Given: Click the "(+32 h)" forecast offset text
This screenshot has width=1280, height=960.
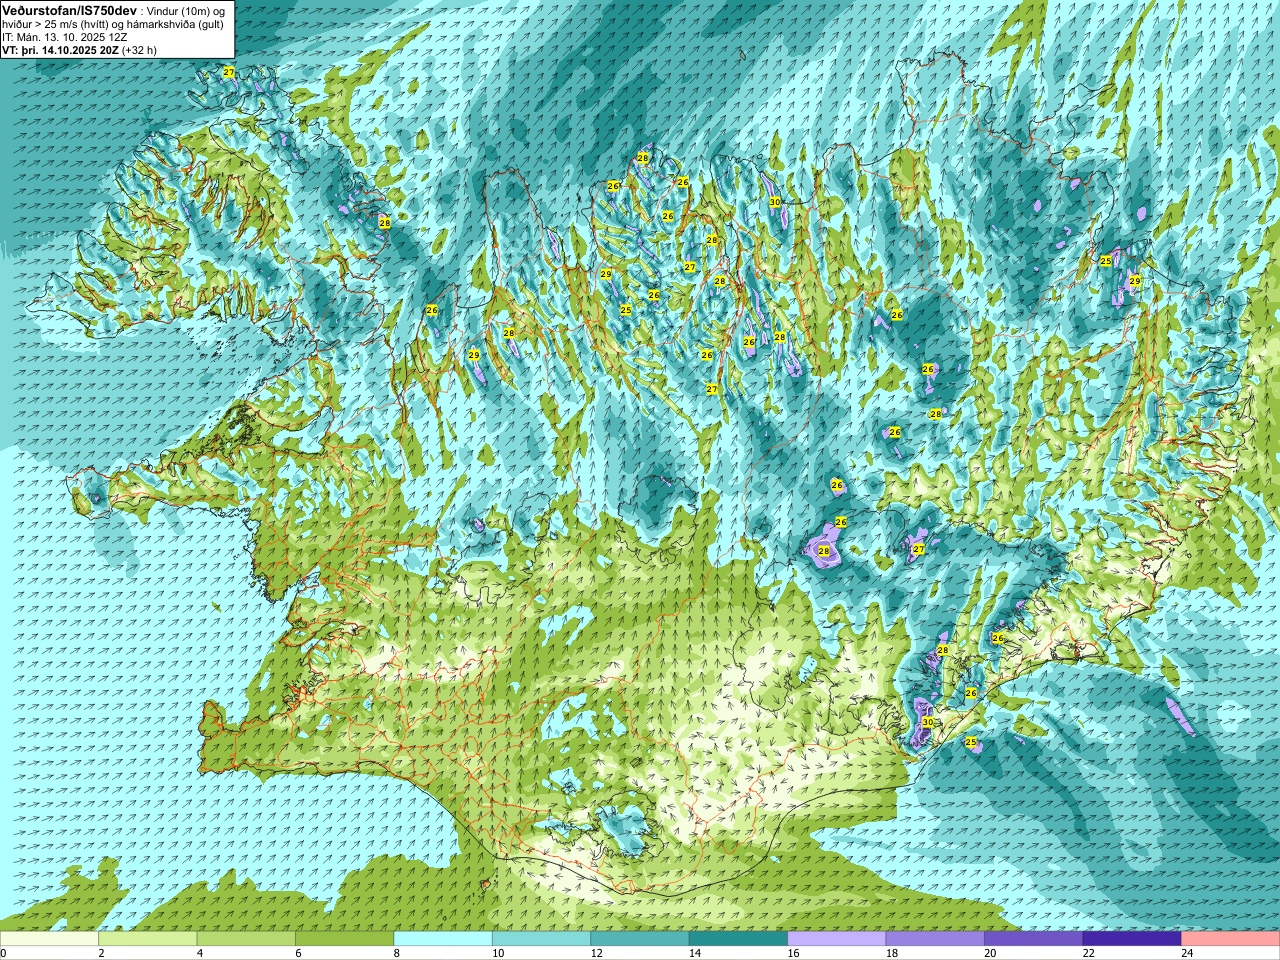Looking at the screenshot, I should (139, 49).
